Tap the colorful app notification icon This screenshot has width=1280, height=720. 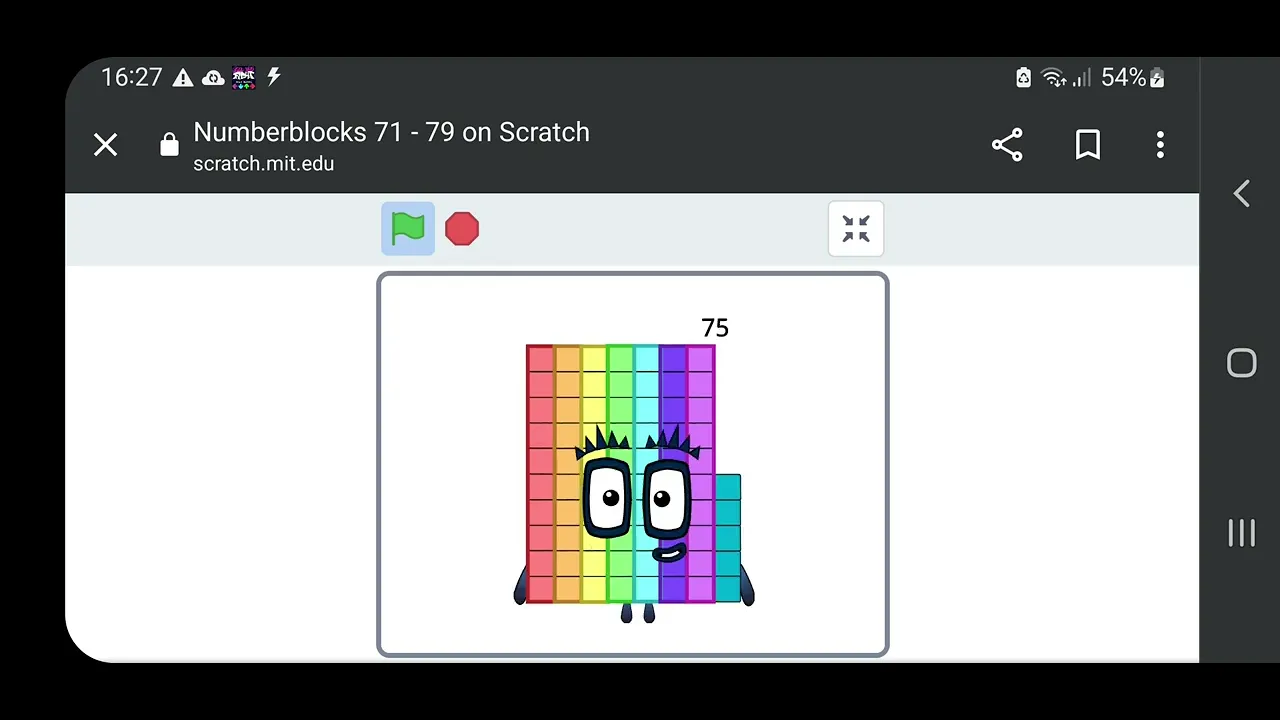(x=244, y=78)
